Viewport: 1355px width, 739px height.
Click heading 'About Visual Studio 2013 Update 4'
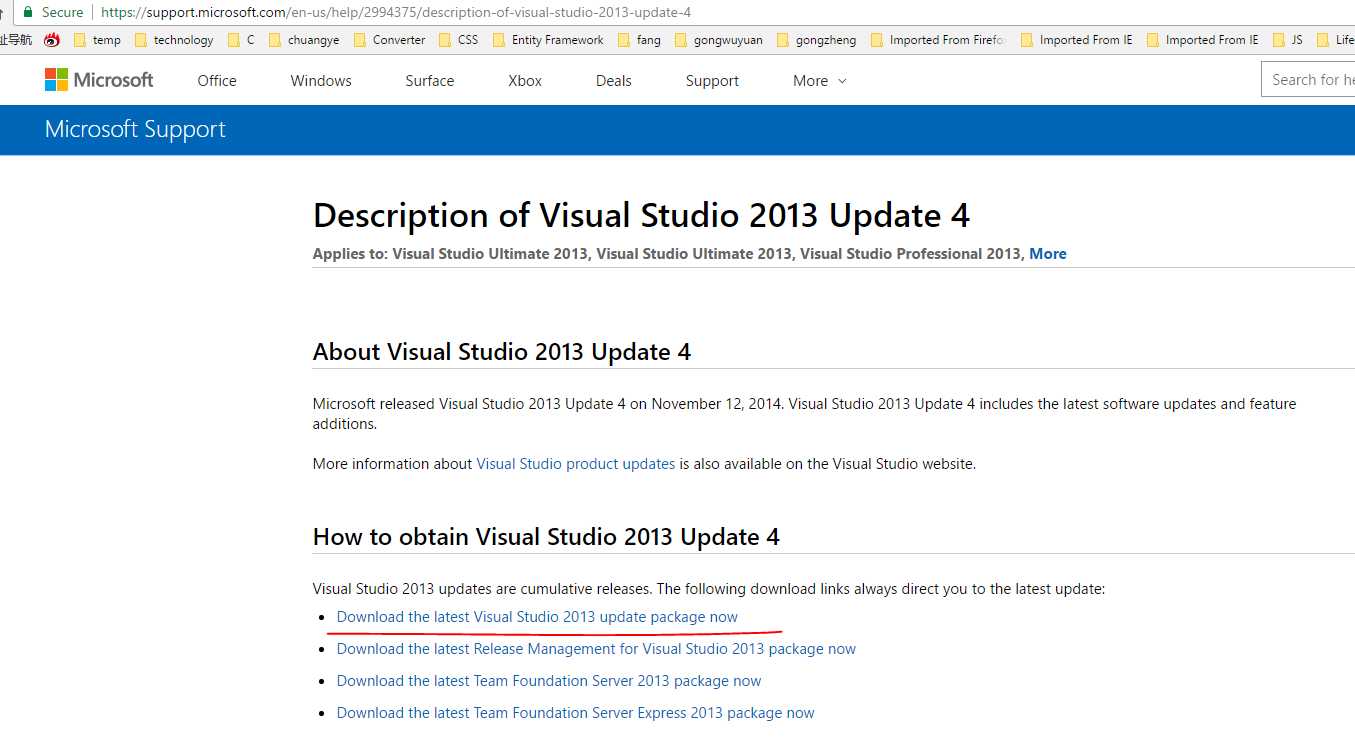(x=502, y=352)
